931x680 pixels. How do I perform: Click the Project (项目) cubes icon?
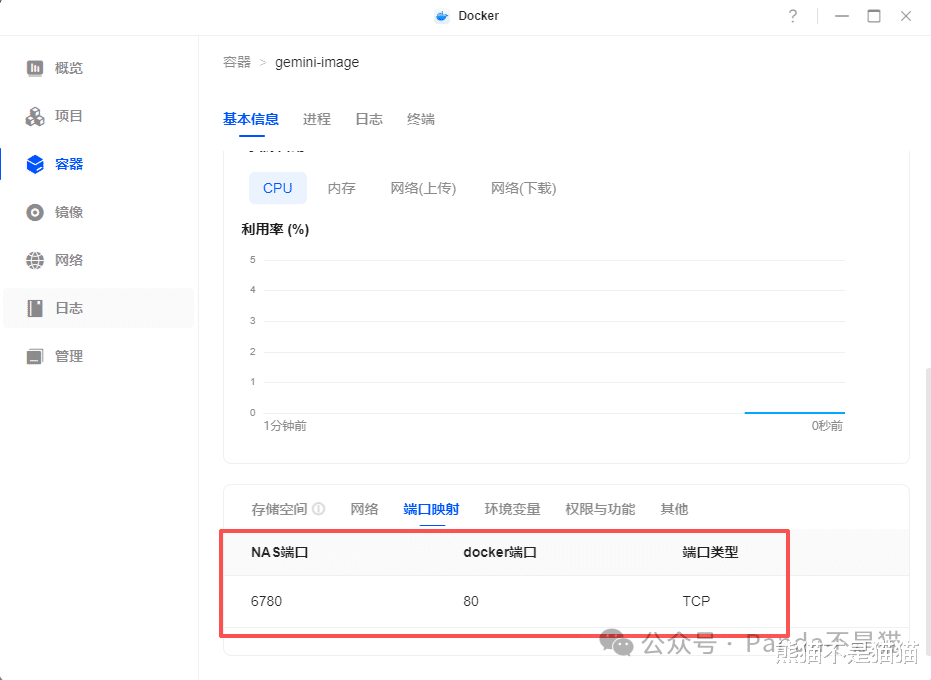(x=35, y=116)
